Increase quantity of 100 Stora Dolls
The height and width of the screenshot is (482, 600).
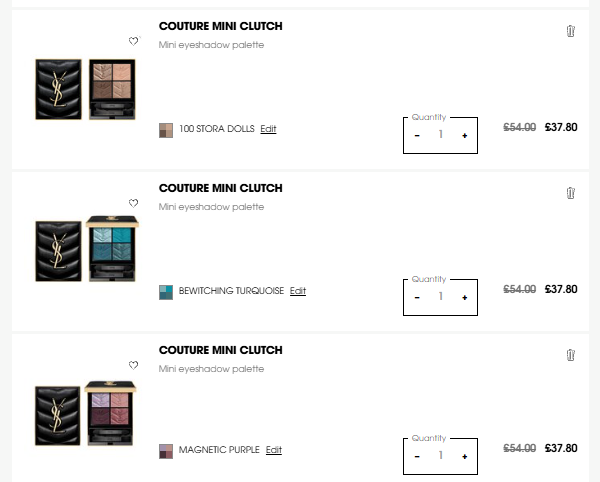465,135
